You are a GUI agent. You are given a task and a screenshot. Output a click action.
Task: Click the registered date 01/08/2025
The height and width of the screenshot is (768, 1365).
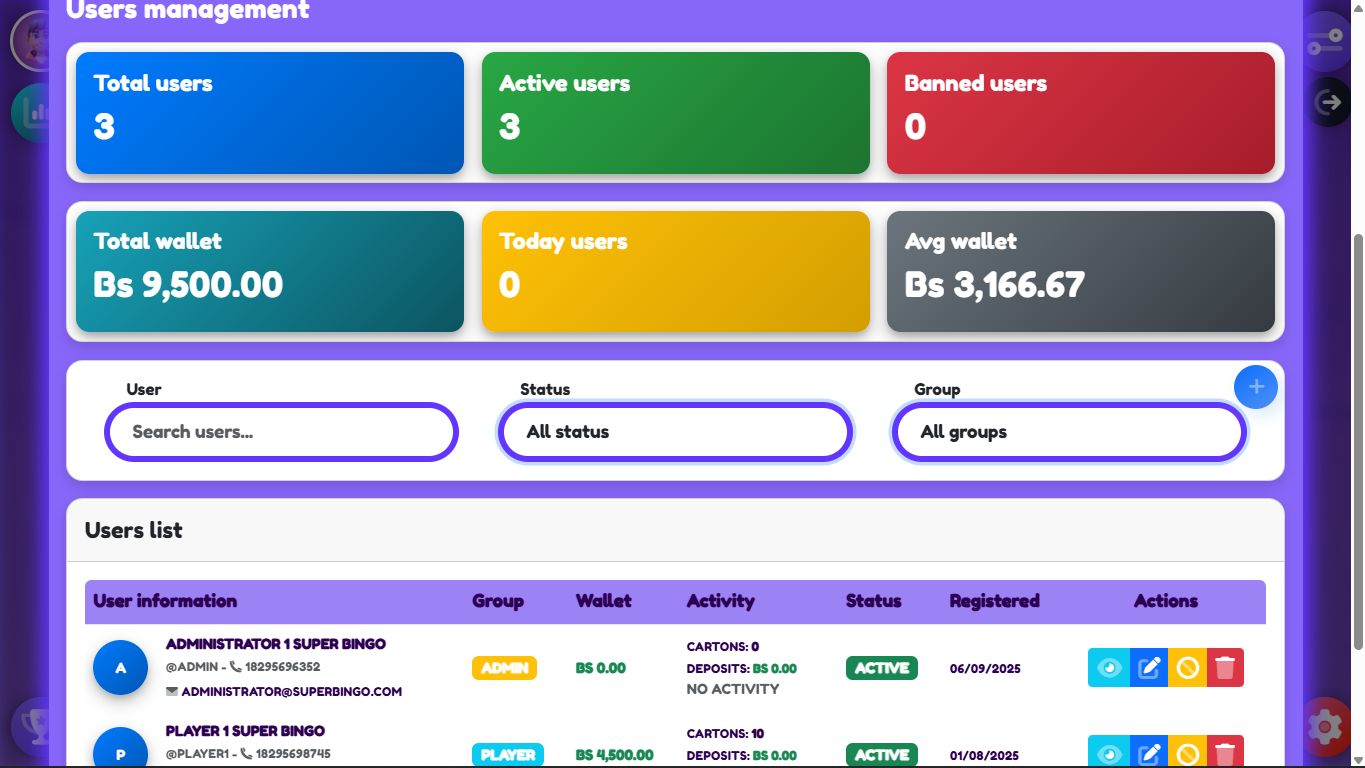[985, 755]
